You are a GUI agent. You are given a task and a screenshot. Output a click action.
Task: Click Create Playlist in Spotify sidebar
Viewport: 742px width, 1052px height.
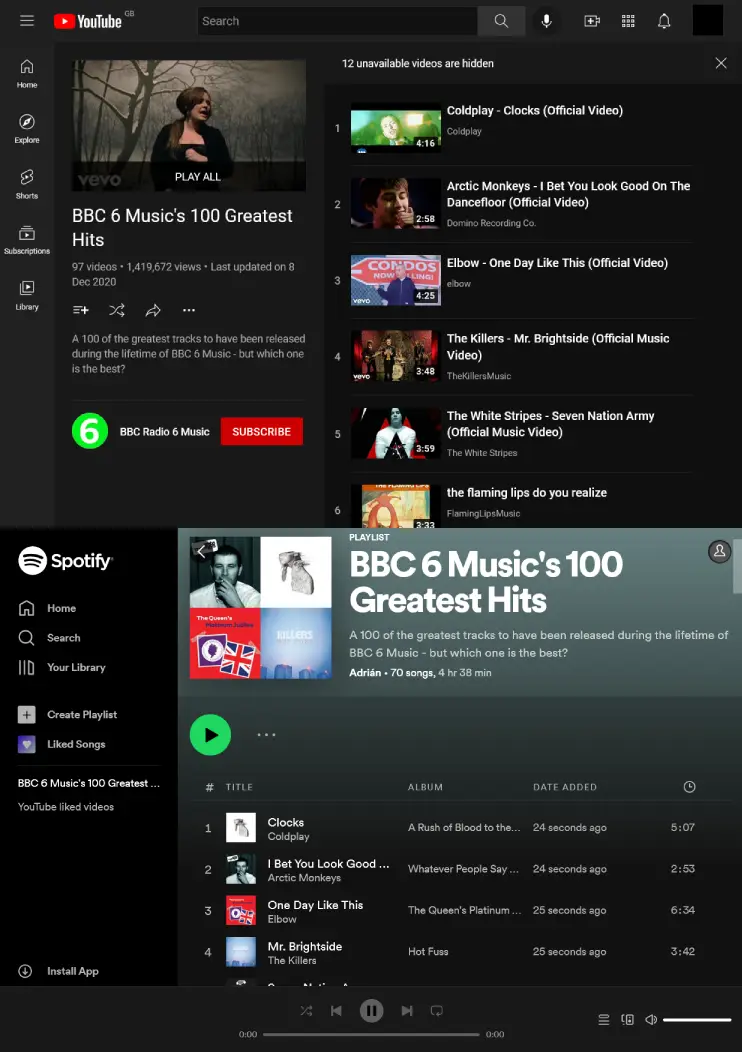point(67,715)
